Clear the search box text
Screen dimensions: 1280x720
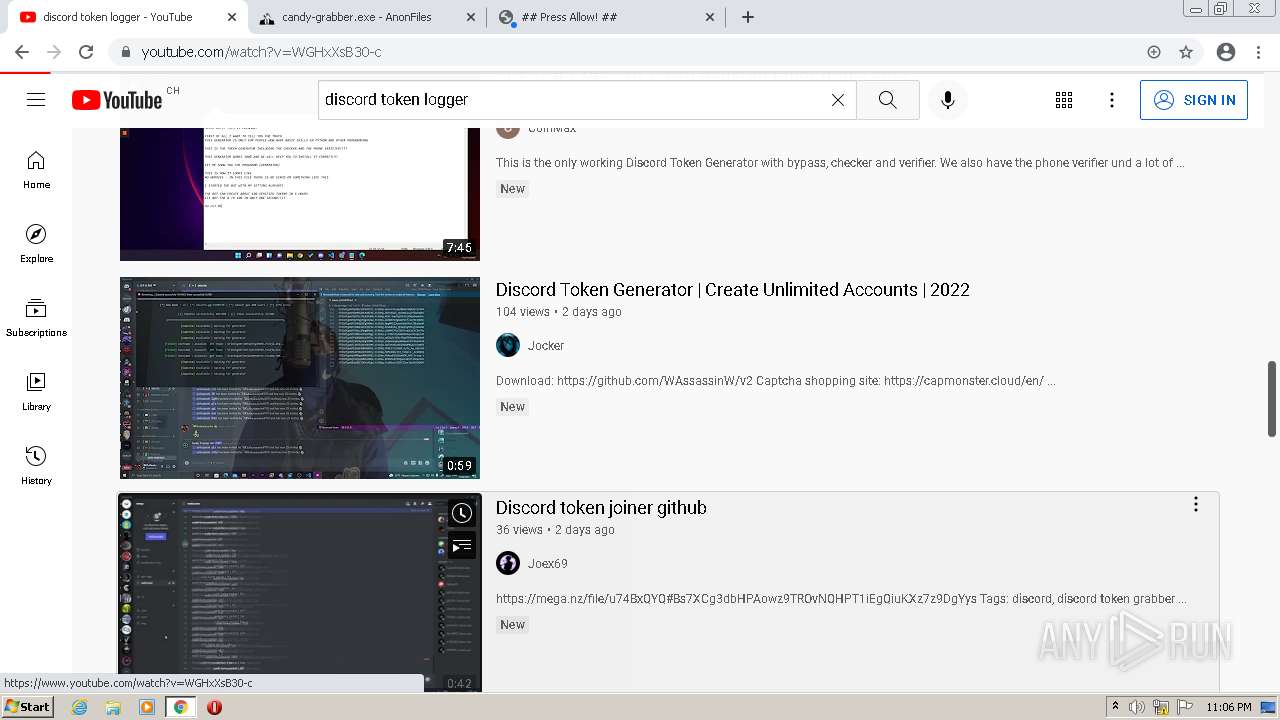838,99
